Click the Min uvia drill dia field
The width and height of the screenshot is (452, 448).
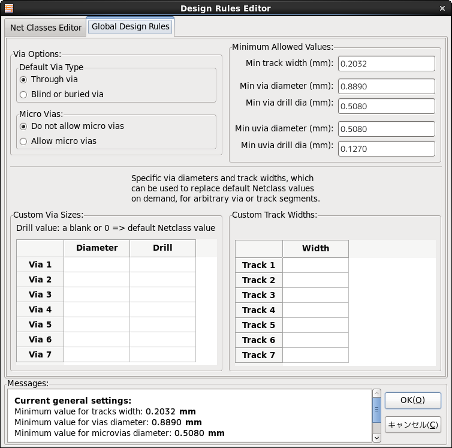[x=386, y=149]
